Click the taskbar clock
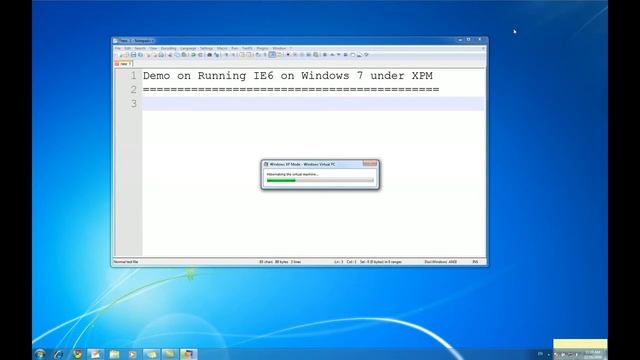Image resolution: width=640 pixels, height=360 pixels. click(x=593, y=354)
